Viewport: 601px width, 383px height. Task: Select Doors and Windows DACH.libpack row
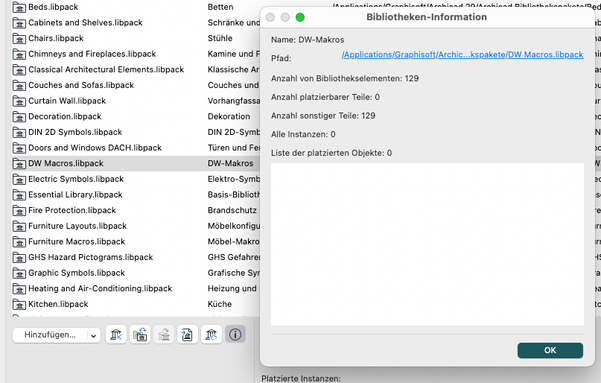[95, 148]
